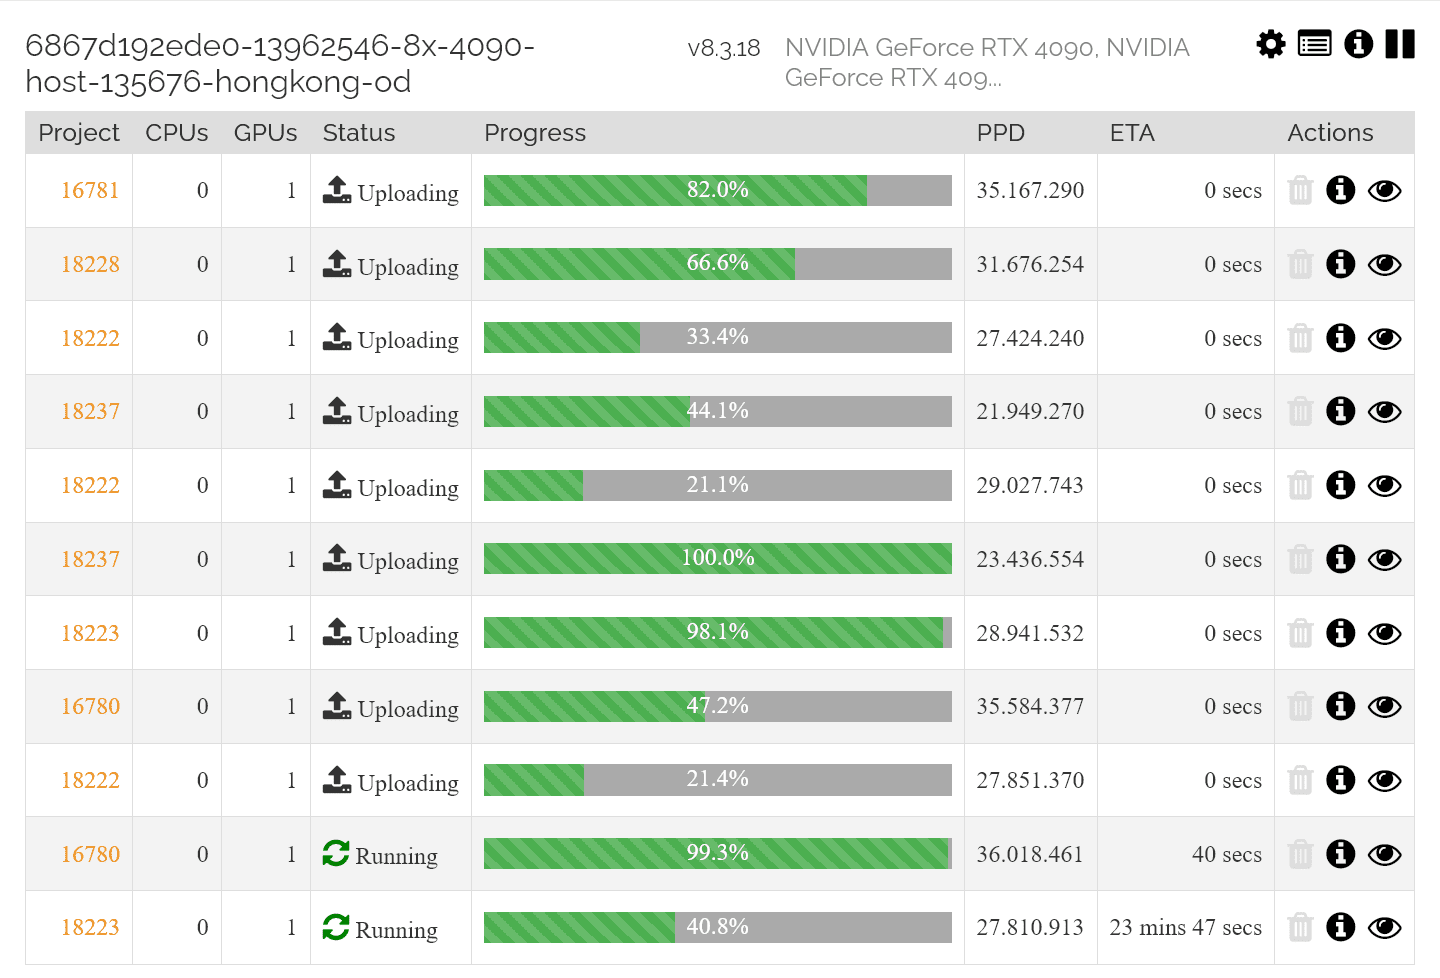Open the log viewer icon in header

pyautogui.click(x=1314, y=44)
